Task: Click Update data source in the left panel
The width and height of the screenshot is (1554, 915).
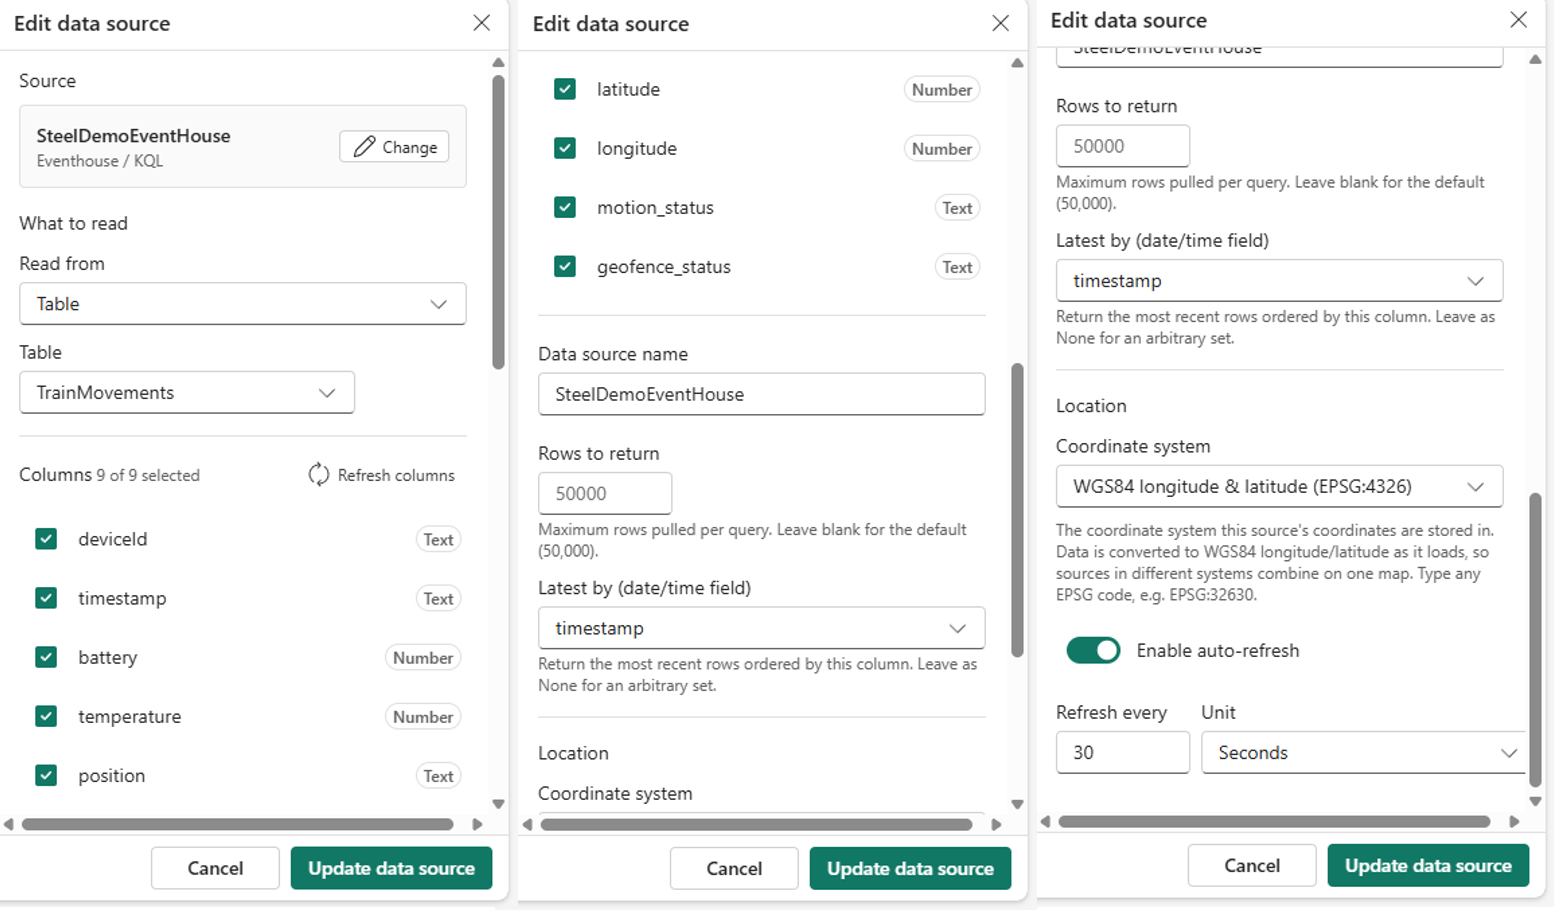Action: [391, 868]
